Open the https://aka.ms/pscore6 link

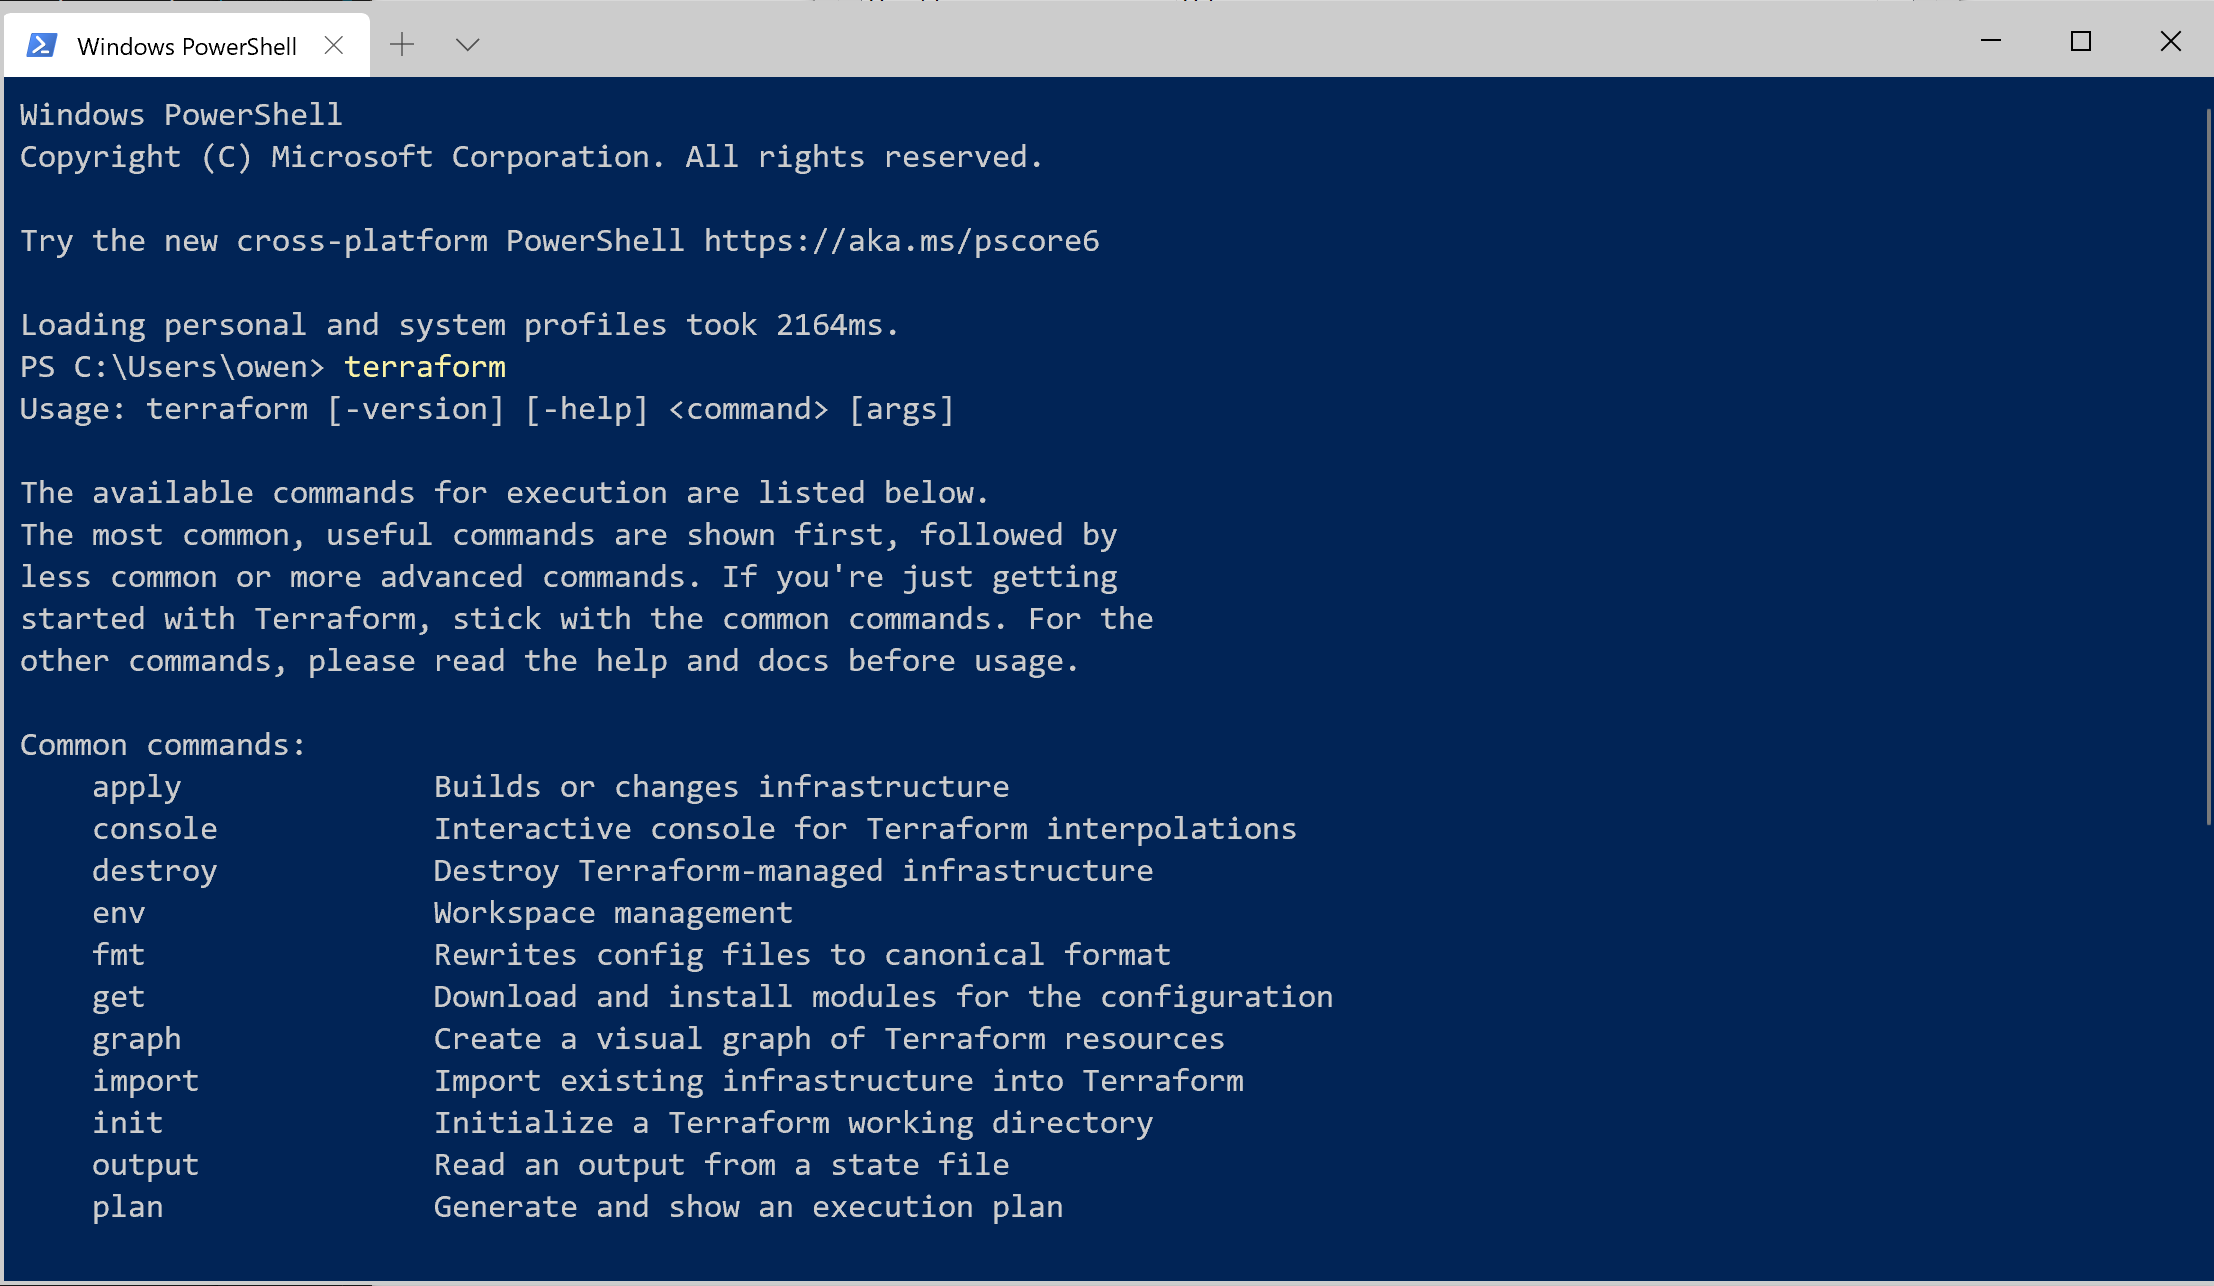[900, 240]
